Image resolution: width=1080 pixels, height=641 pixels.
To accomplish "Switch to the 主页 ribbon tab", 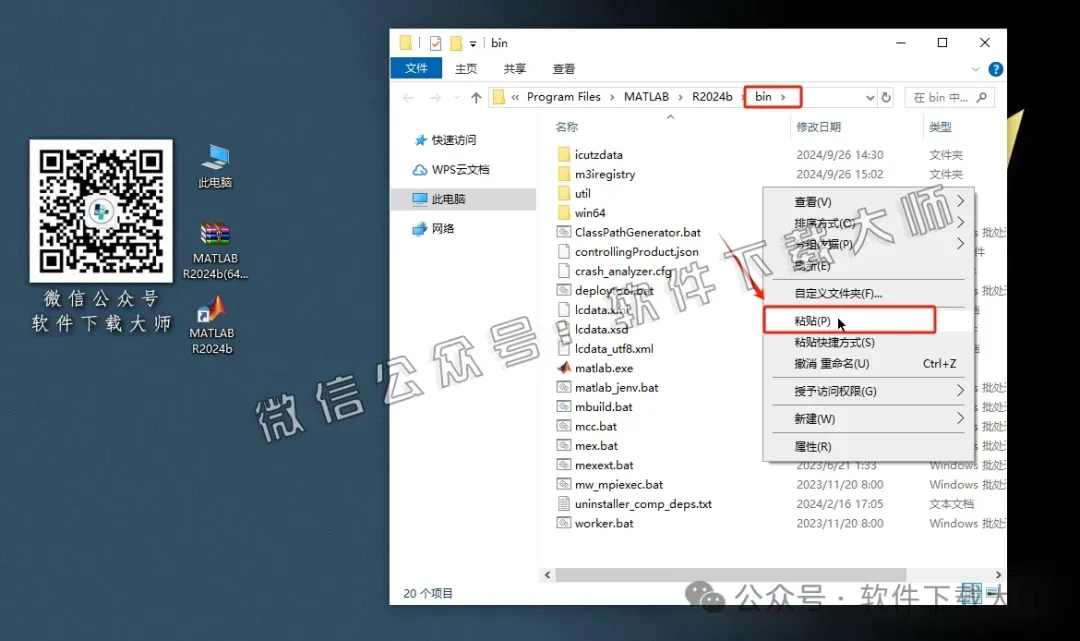I will (466, 69).
